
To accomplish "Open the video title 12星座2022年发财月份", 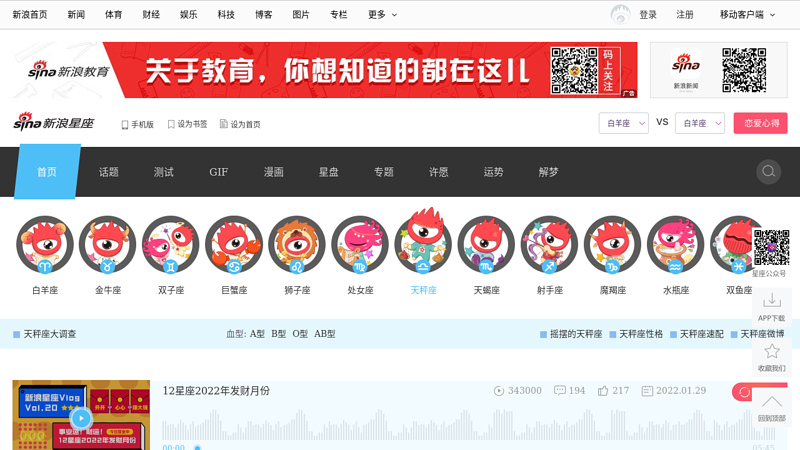I will [x=216, y=391].
